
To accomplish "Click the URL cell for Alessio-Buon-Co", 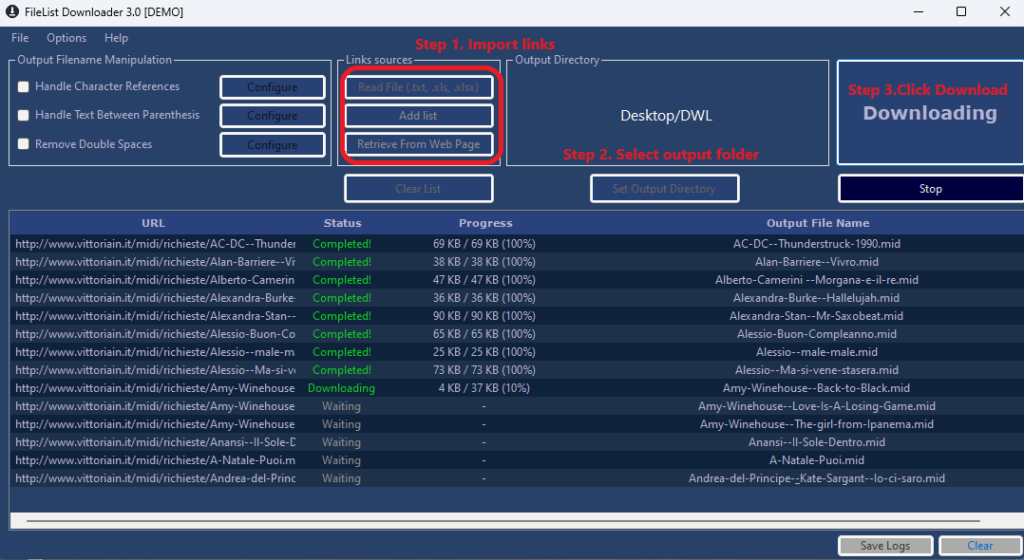I will click(x=155, y=334).
